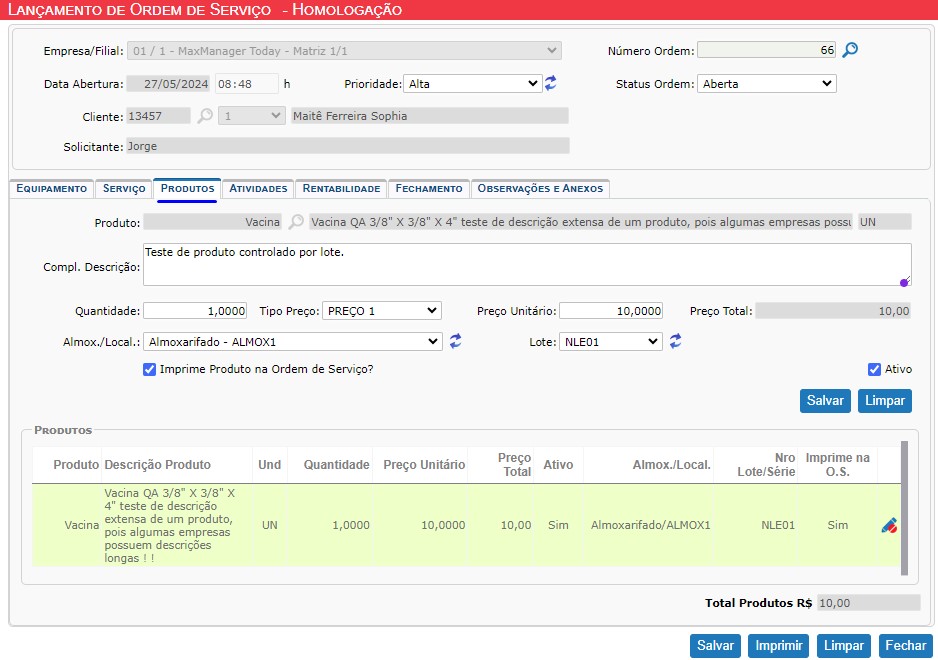Viewport: 938px width, 660px height.
Task: Click the Data Abertura time field 08:48
Action: pos(246,84)
